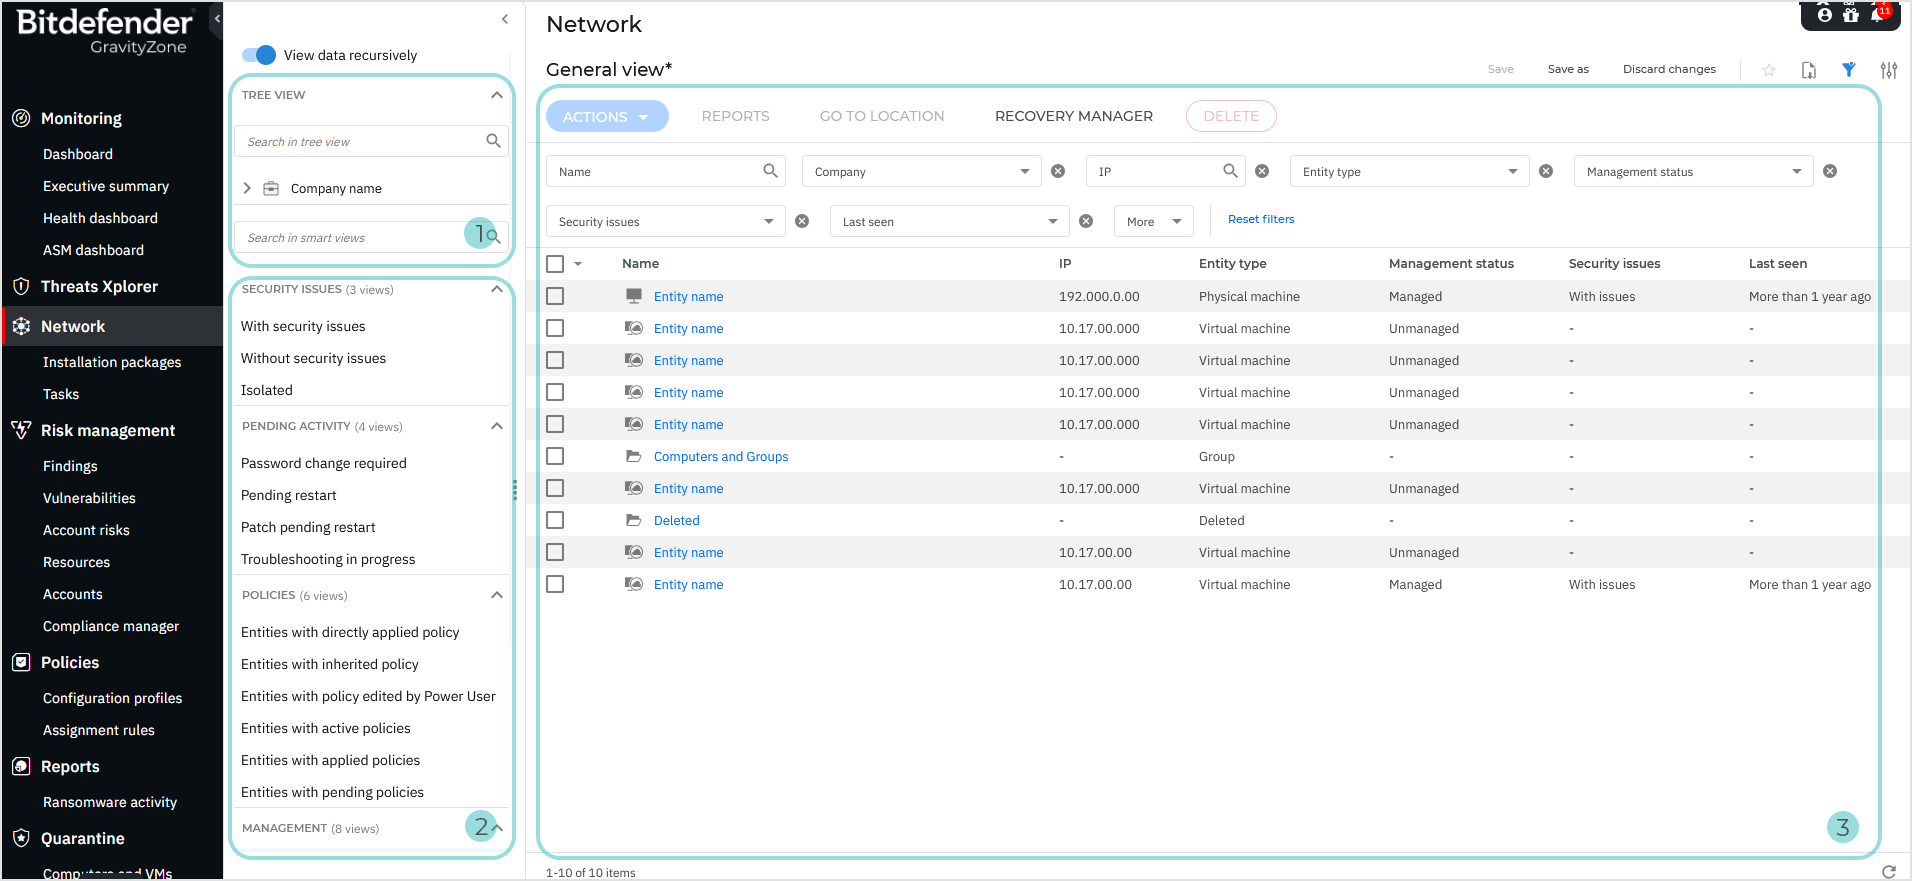1912x881 pixels.
Task: Click Save as button
Action: click(x=1568, y=69)
